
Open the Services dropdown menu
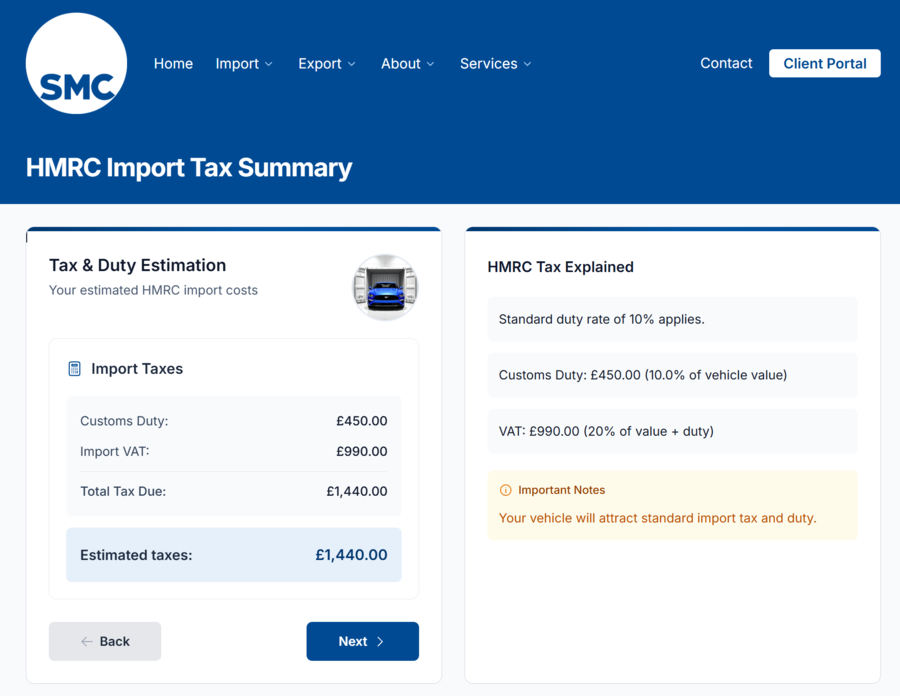pos(495,64)
